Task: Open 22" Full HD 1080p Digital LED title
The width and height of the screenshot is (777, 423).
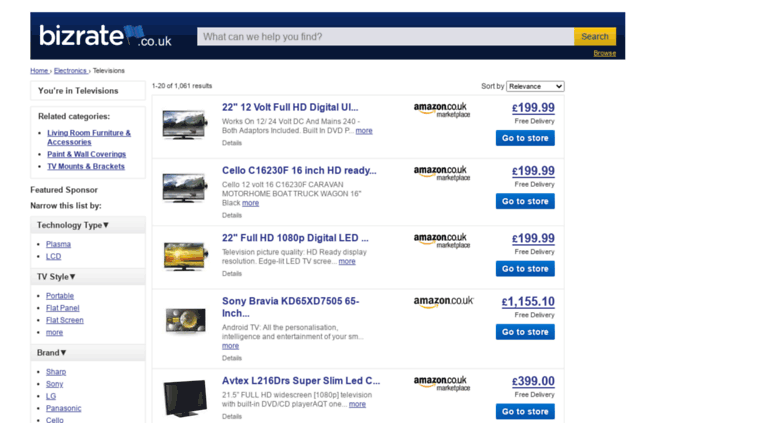Action: pos(295,238)
